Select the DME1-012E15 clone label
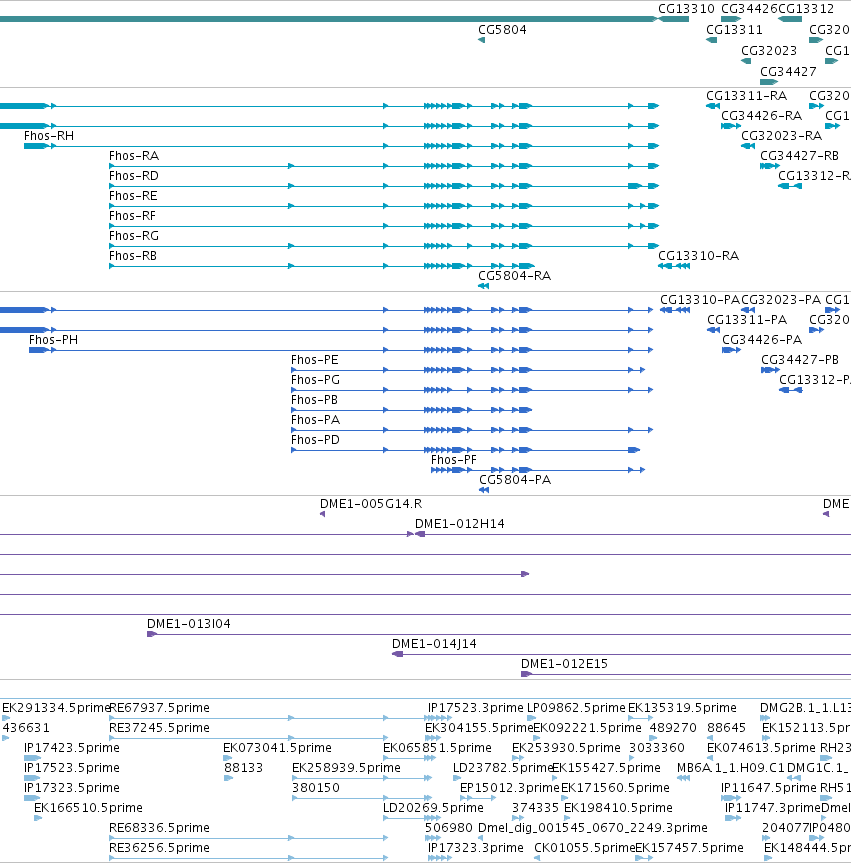851x863 pixels. coord(564,664)
